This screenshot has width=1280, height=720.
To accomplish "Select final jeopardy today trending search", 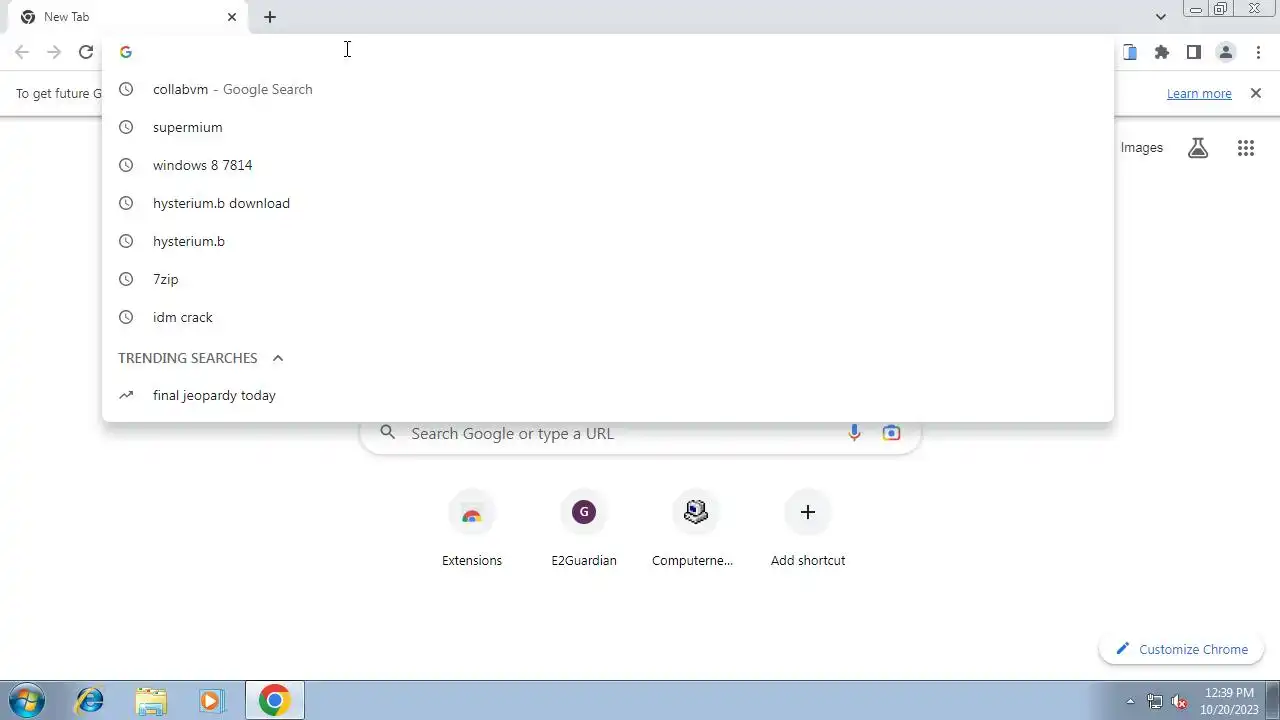I will coord(608,395).
